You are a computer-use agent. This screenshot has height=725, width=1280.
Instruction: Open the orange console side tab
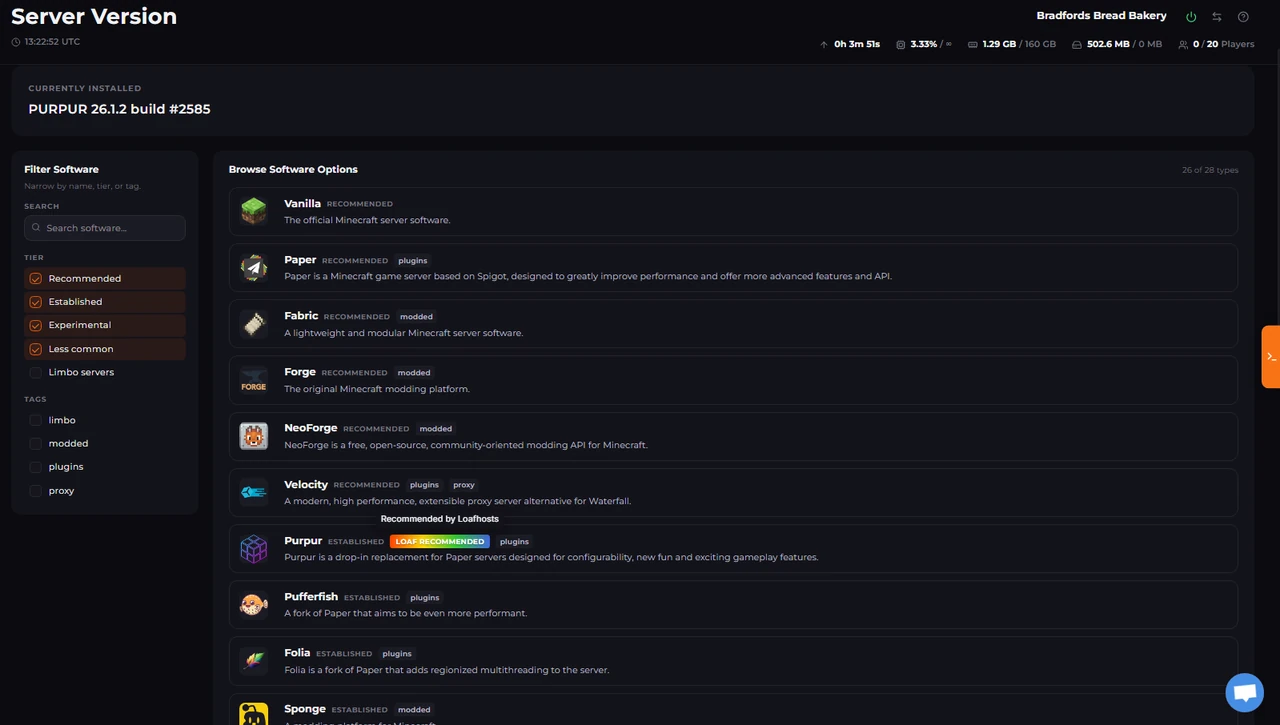pos(1271,356)
